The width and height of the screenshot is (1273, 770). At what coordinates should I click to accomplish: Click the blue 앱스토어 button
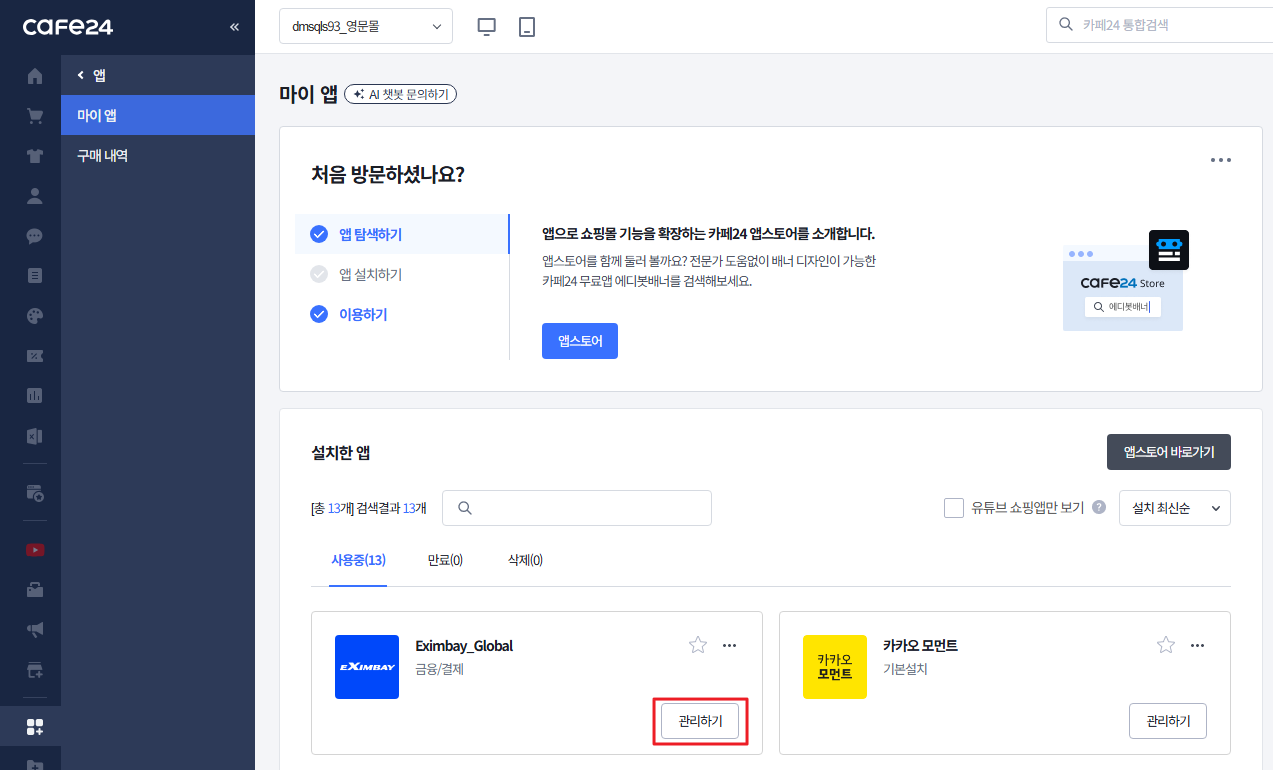[x=580, y=341]
